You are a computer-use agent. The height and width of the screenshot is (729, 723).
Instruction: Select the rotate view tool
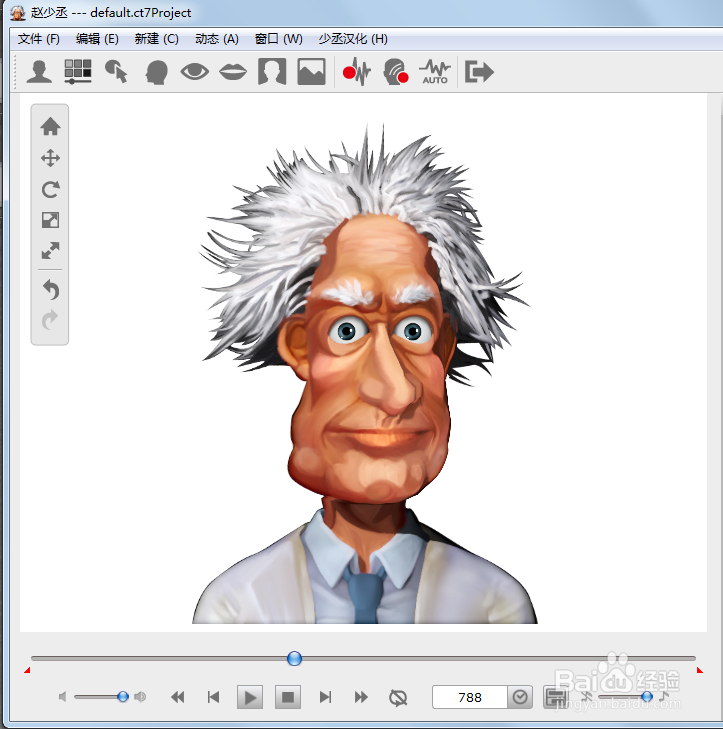tap(50, 189)
